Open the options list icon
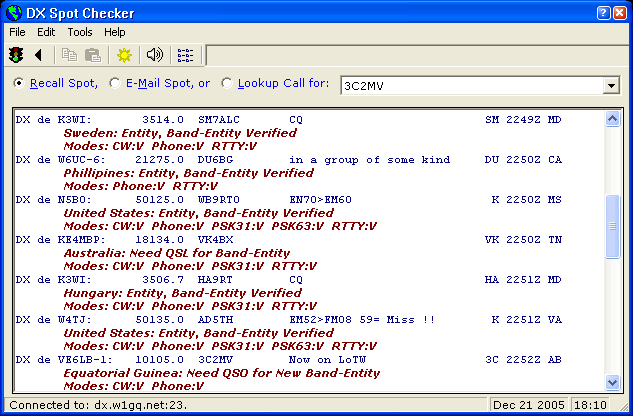The height and width of the screenshot is (416, 633). pyautogui.click(x=186, y=55)
